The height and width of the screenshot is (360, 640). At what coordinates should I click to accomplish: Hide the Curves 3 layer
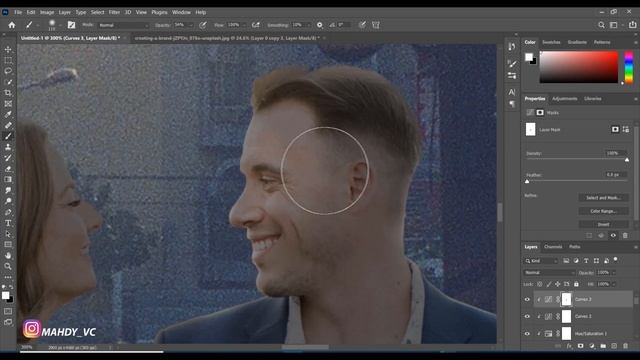tap(527, 299)
